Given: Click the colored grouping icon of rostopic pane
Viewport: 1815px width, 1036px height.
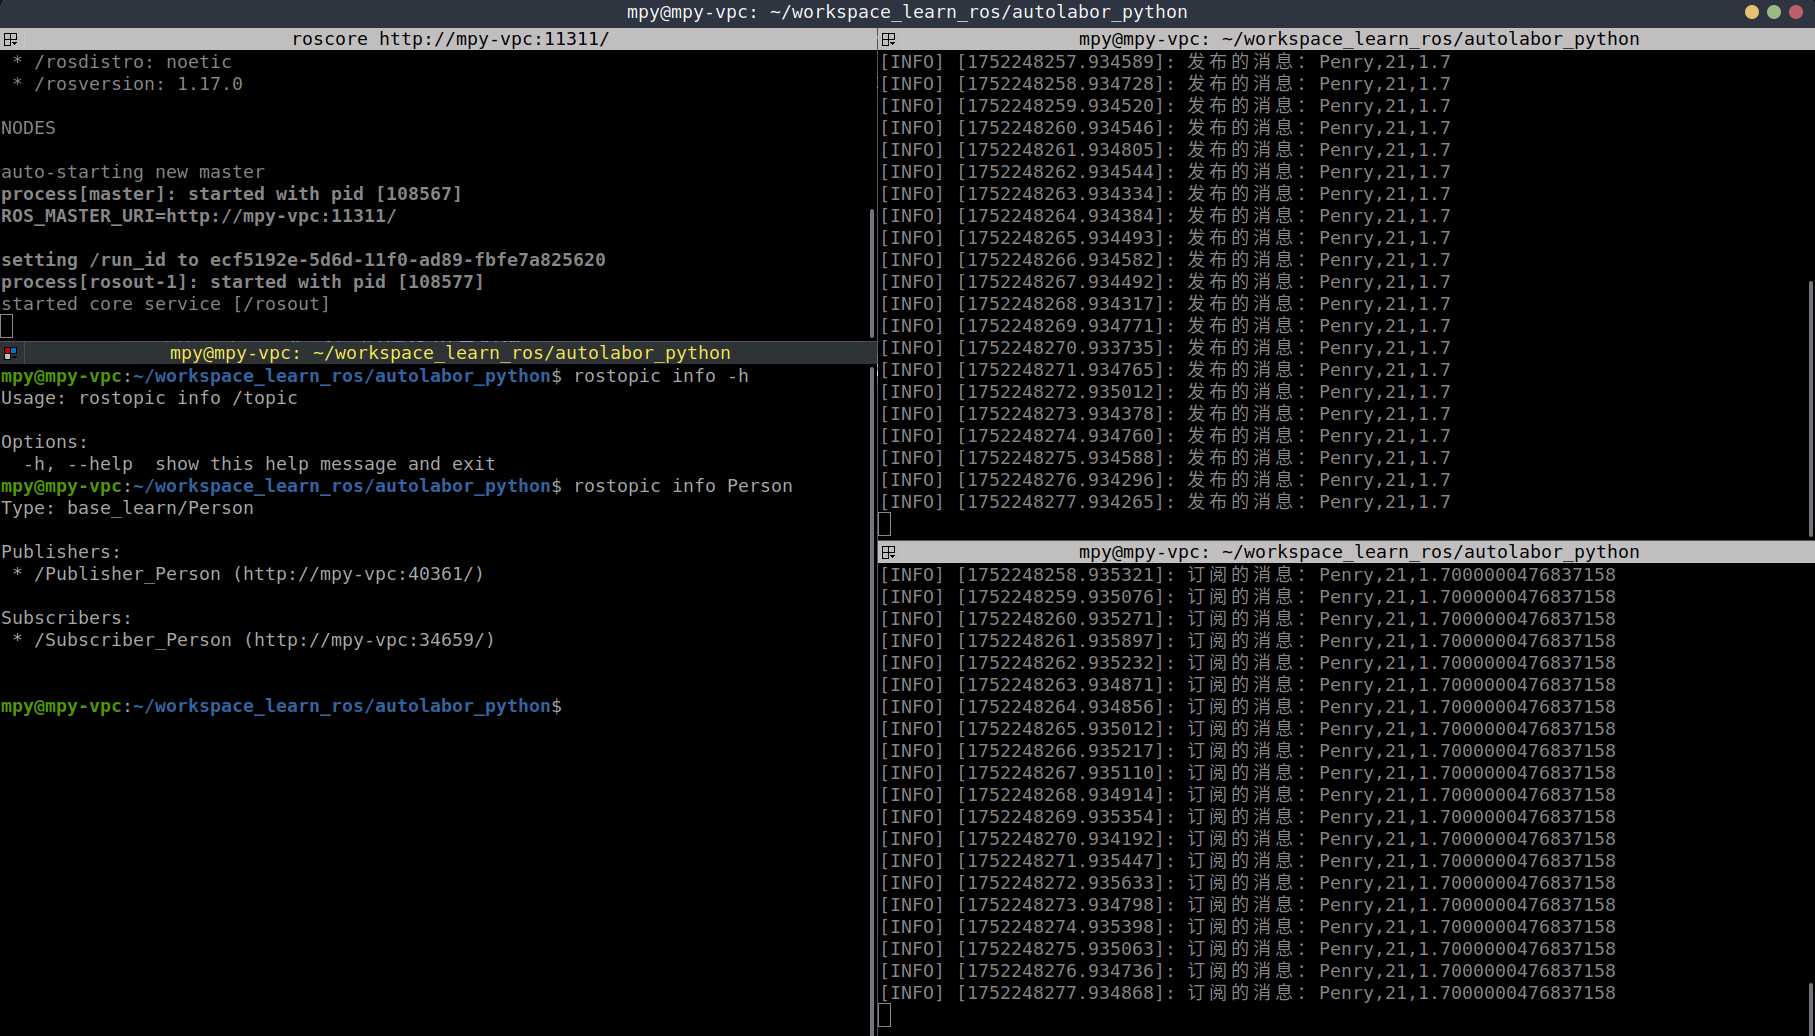Looking at the screenshot, I should [x=10, y=353].
